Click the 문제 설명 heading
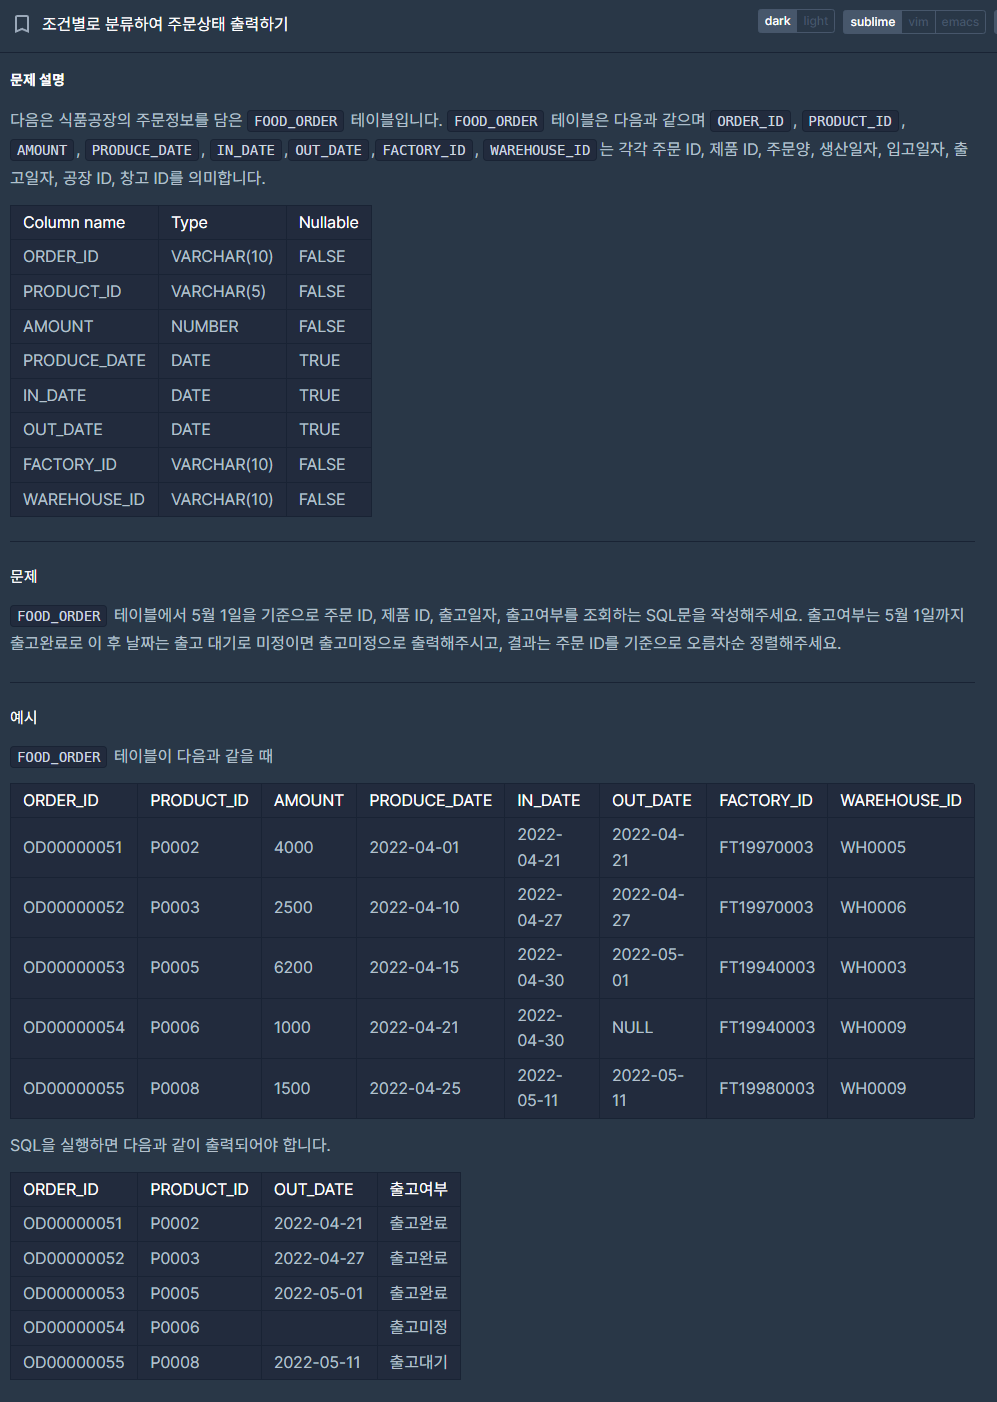This screenshot has height=1402, width=997. [x=37, y=80]
